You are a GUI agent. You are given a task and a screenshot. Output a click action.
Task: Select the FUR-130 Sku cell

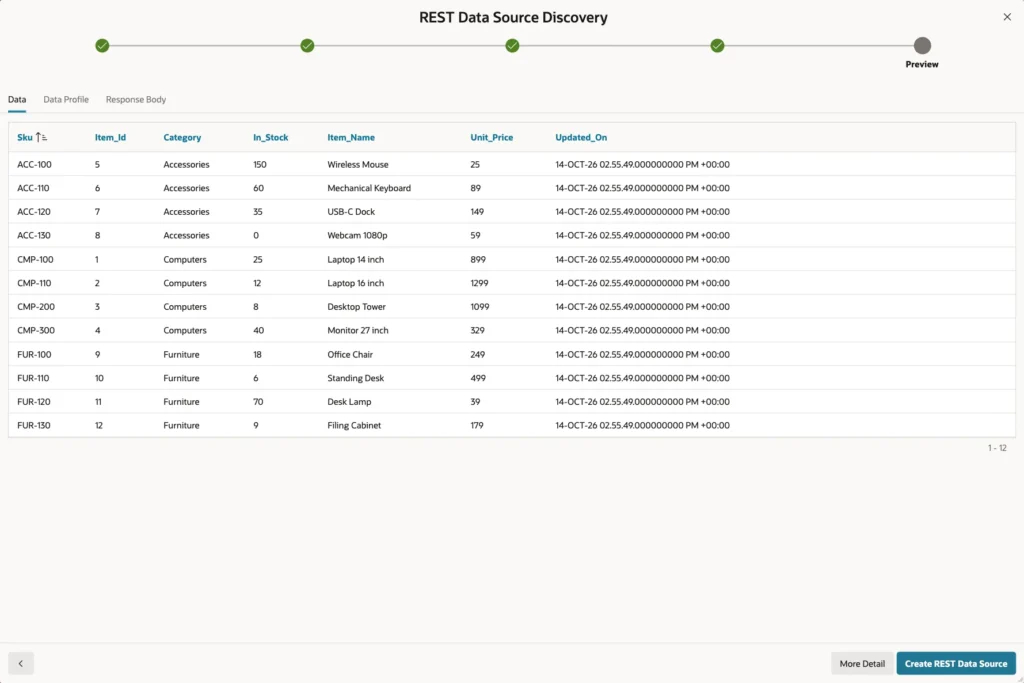click(34, 425)
